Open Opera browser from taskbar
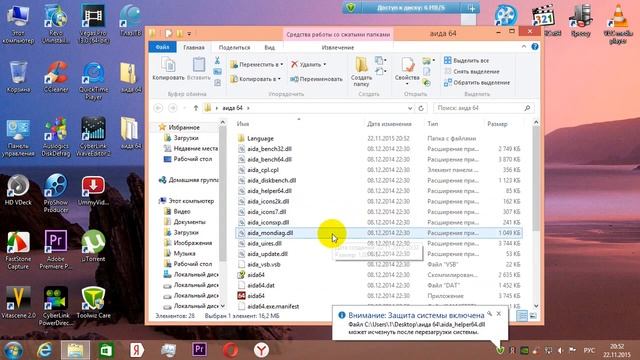Screen dimensions: 640x360 click(230, 350)
